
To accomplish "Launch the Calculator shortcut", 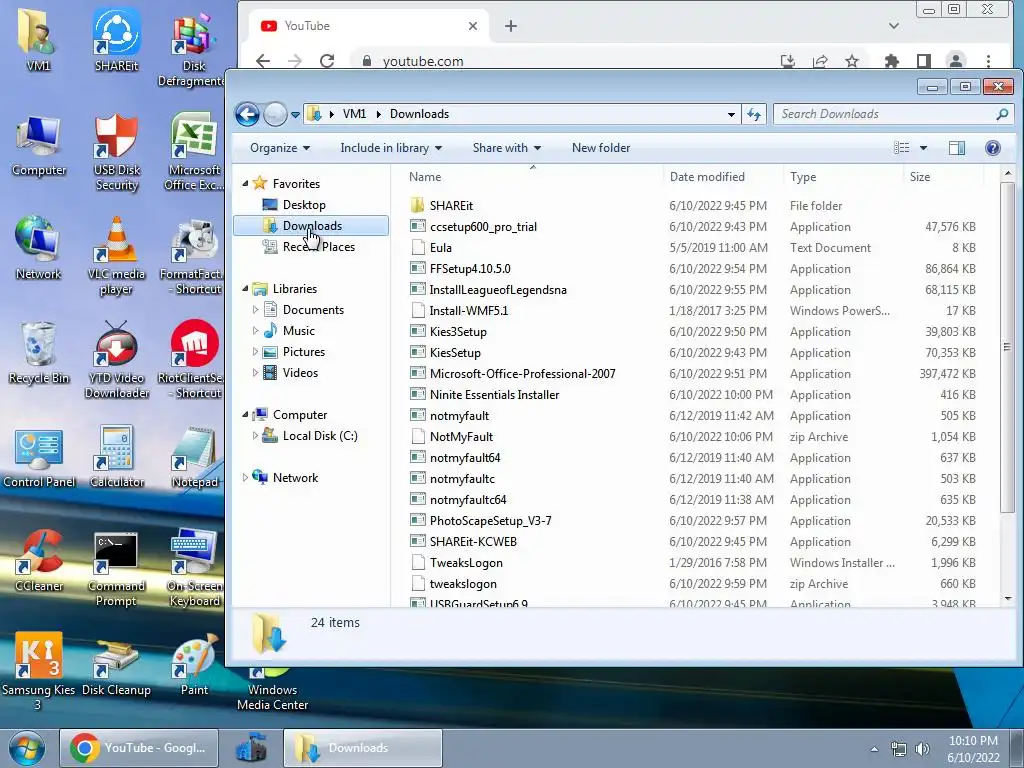I will tap(116, 457).
